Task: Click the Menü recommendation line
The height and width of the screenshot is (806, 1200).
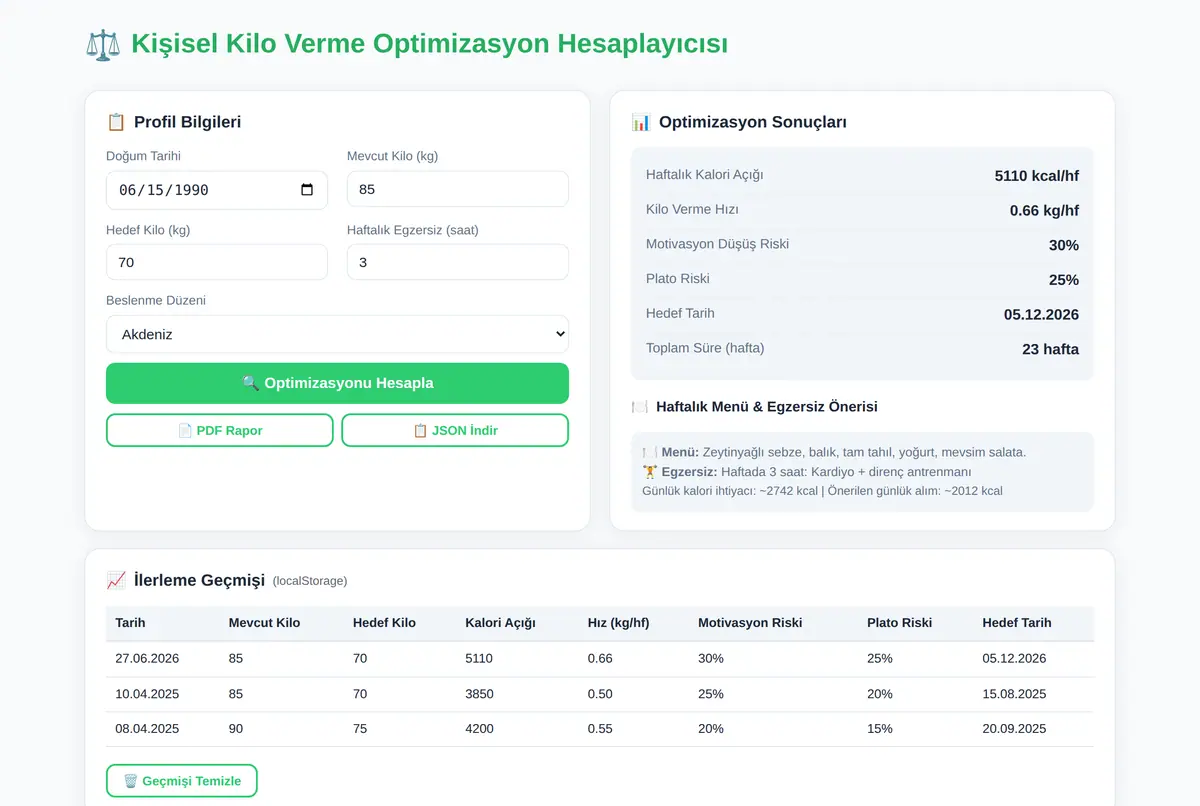Action: coord(834,452)
